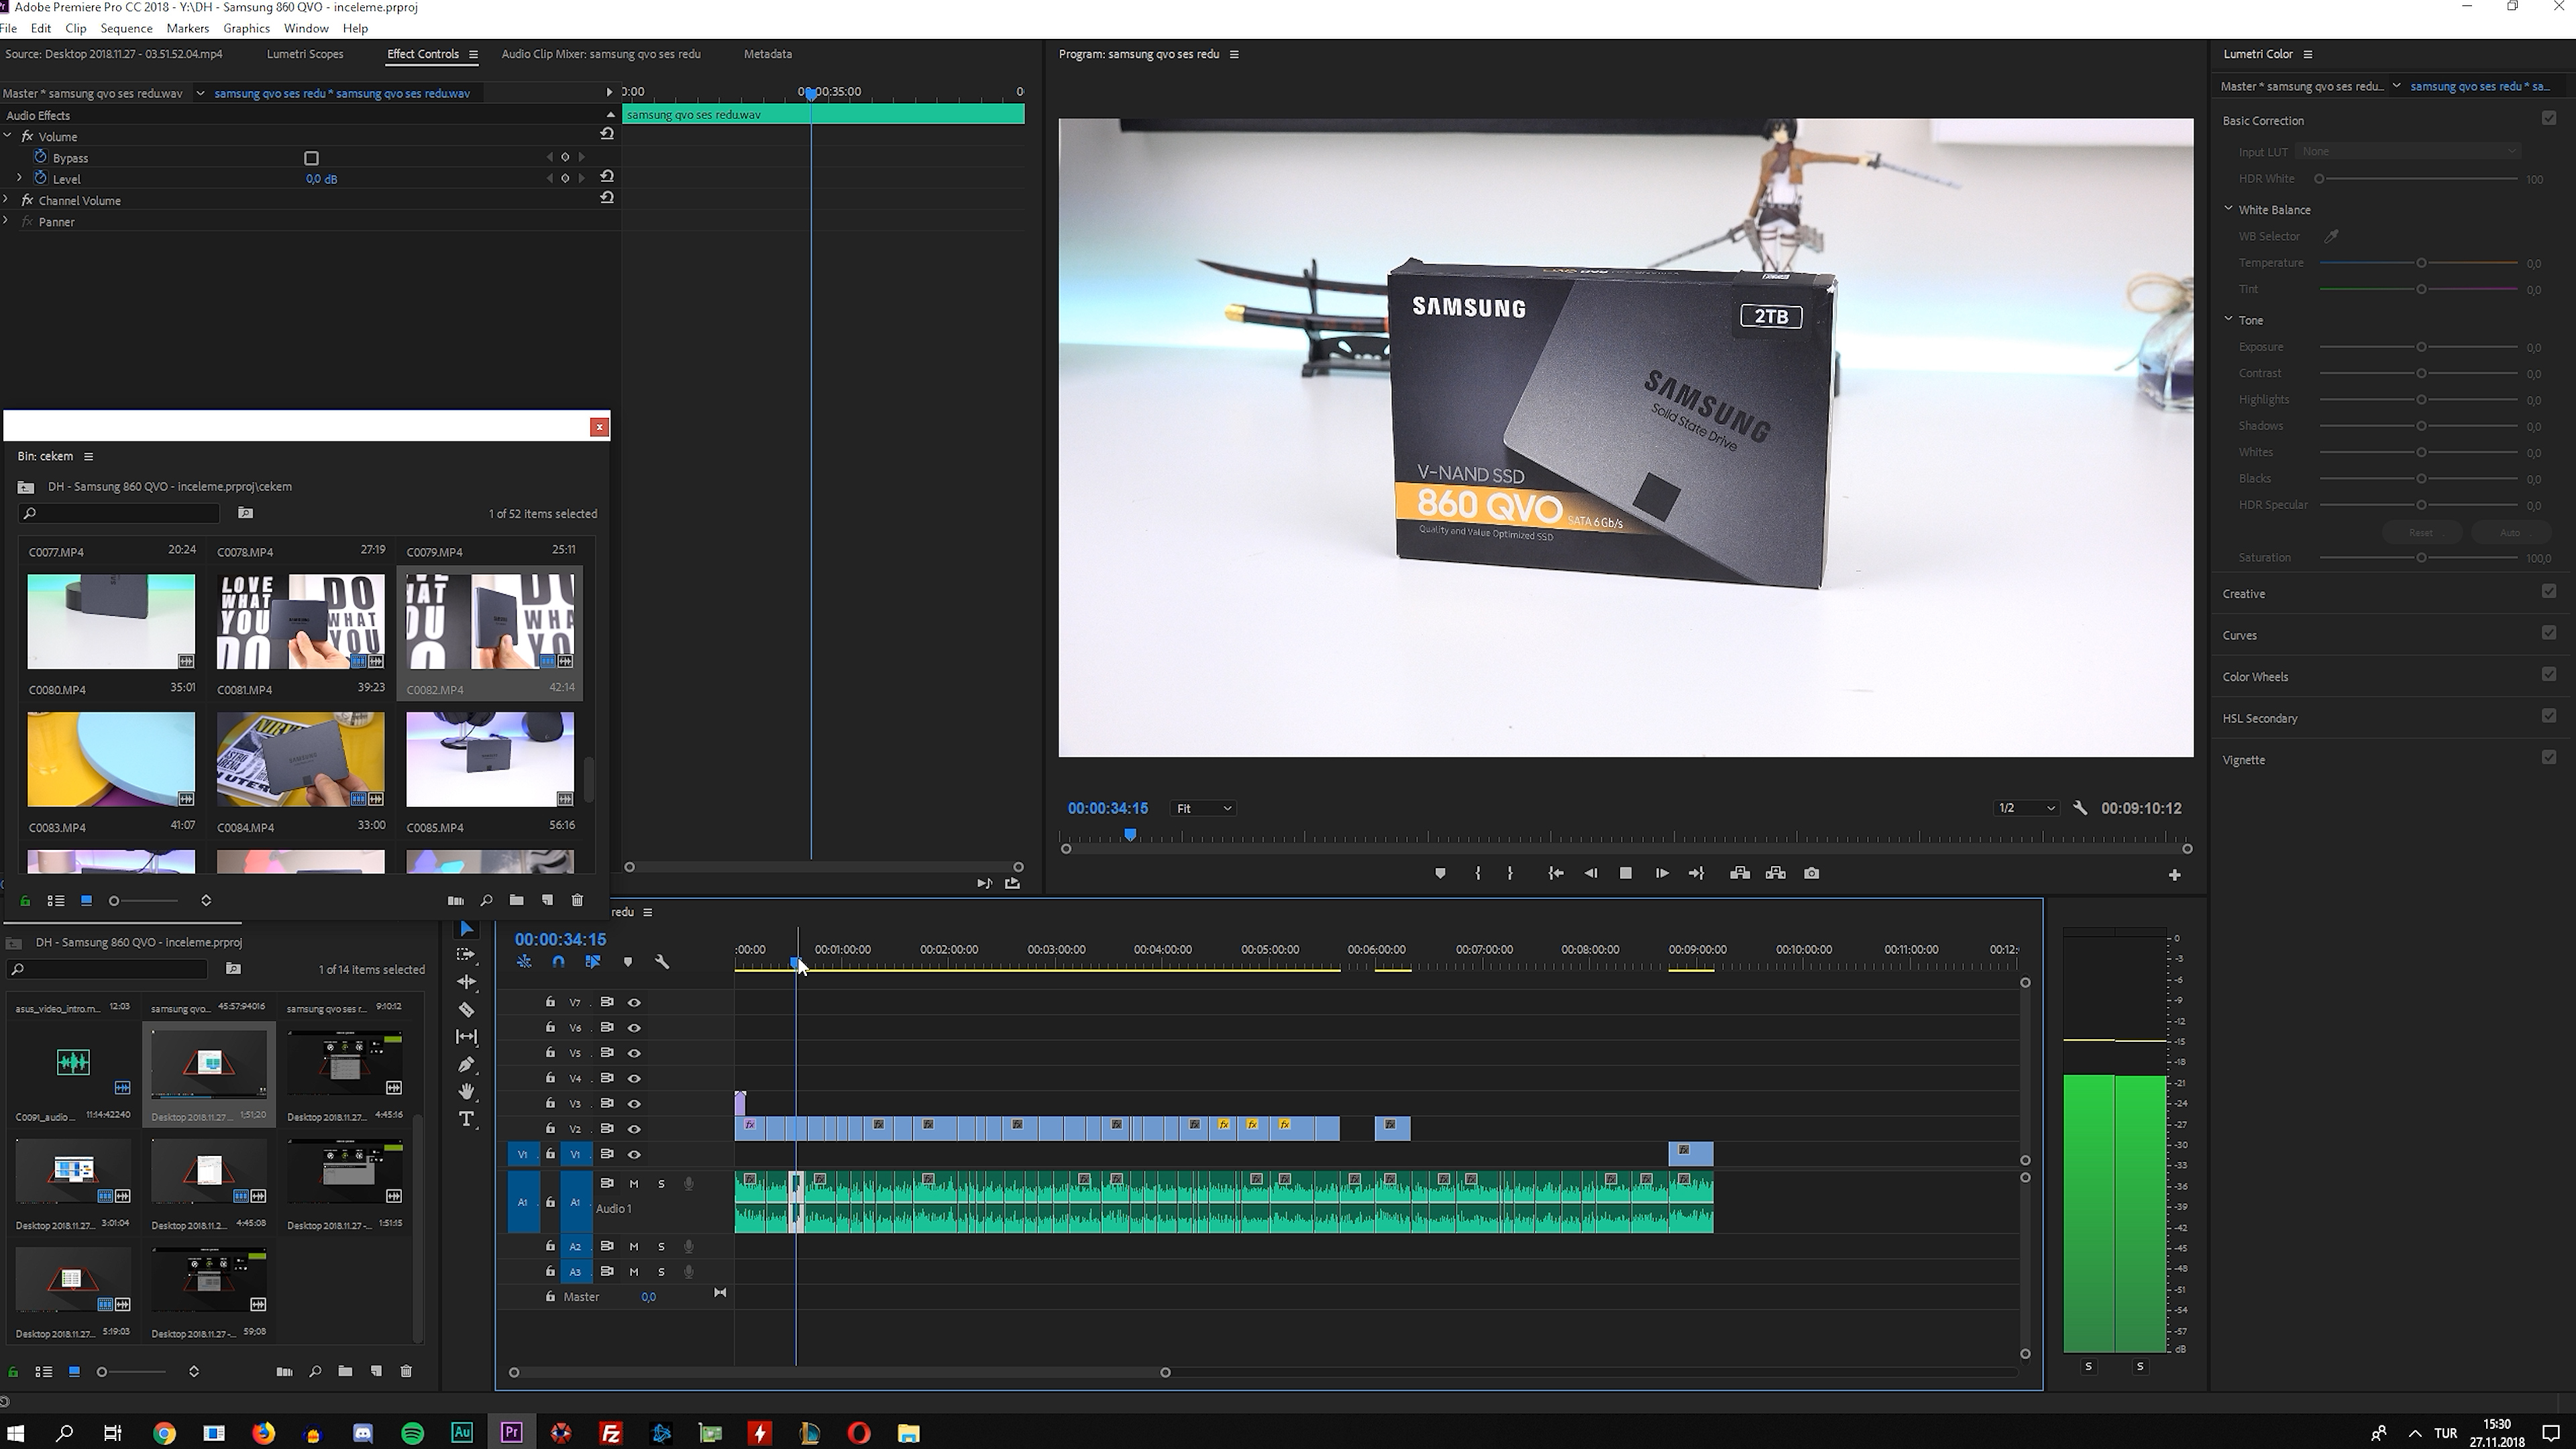Toggle lock on track V4
This screenshot has width=2576, height=1449.
point(550,1078)
